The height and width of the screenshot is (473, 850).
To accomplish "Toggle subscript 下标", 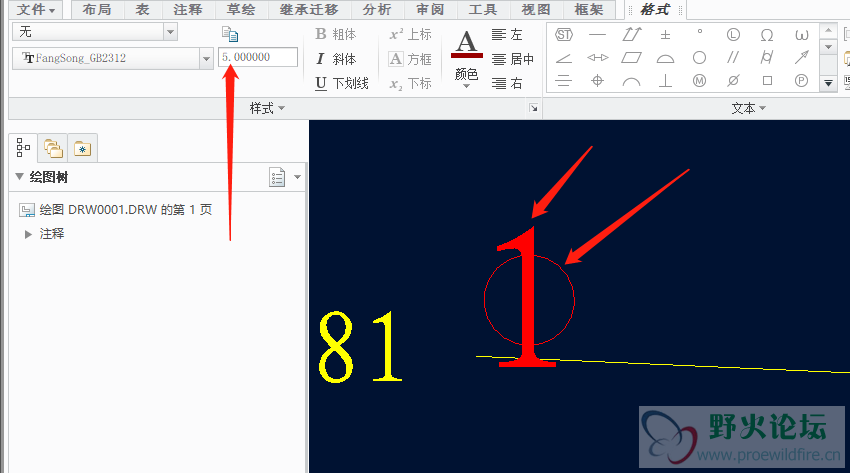I will click(410, 83).
